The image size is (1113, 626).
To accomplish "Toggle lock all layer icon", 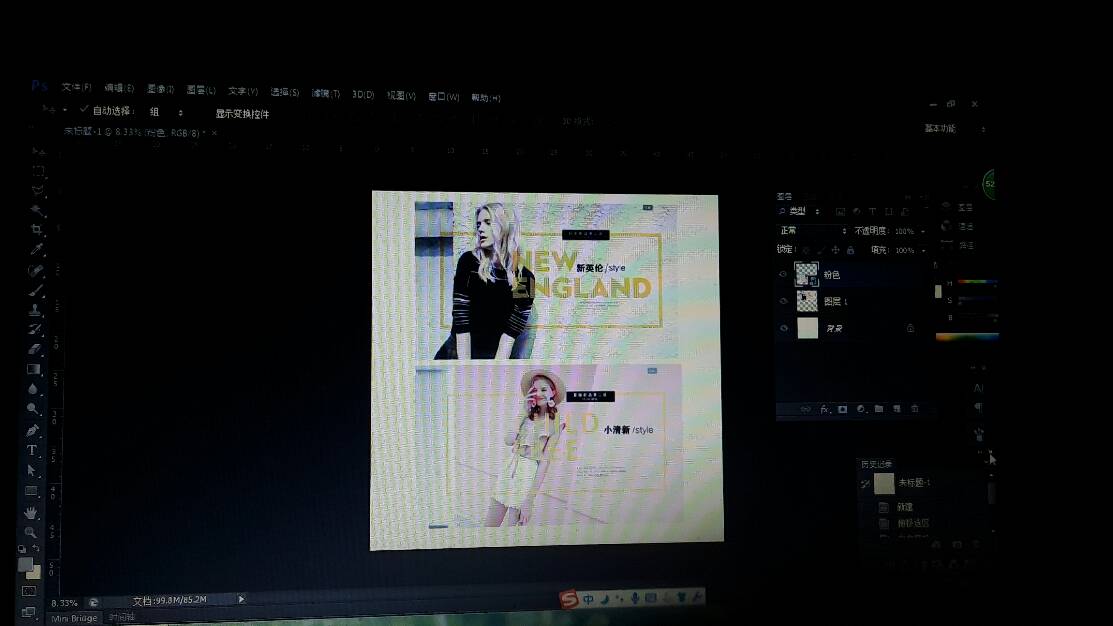I will [x=850, y=250].
